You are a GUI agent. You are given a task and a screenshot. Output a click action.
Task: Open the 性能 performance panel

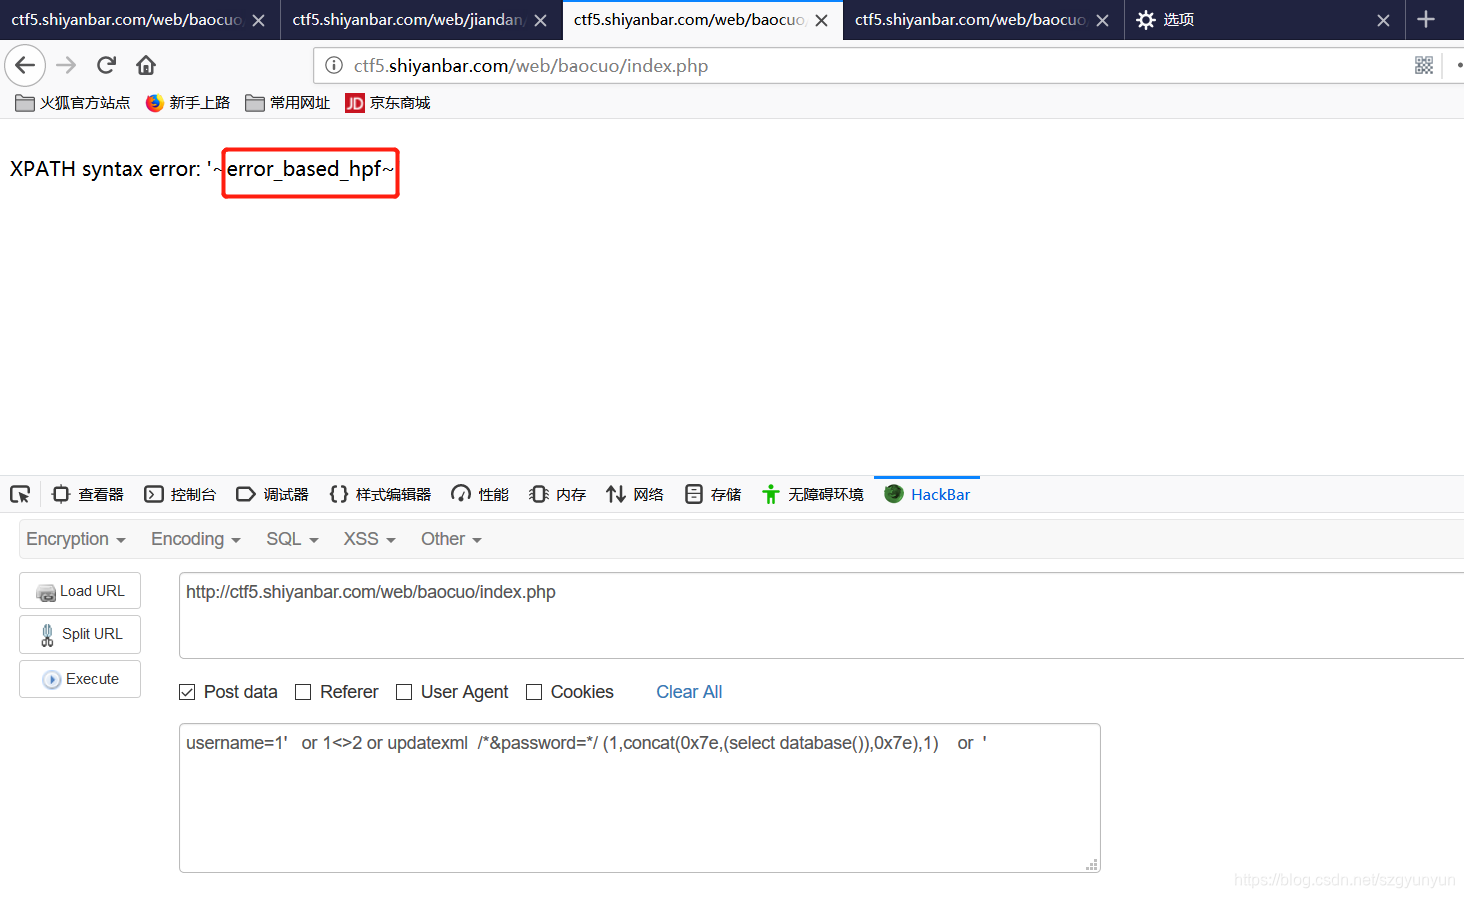pos(480,494)
